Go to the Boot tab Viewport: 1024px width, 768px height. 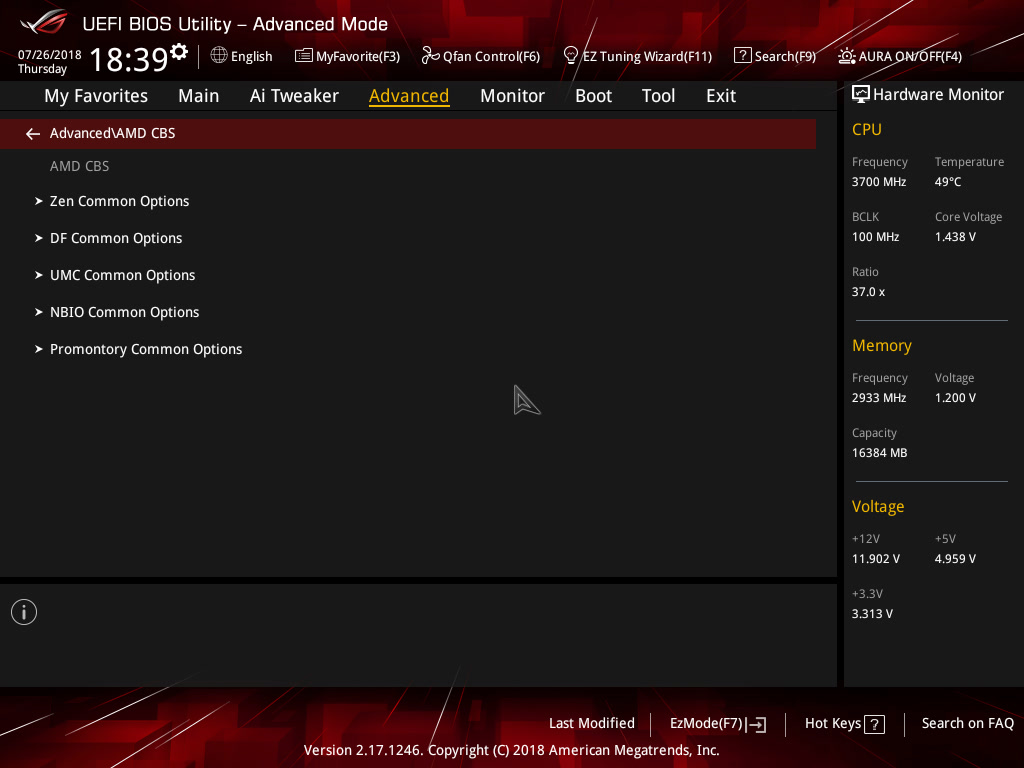tap(594, 96)
